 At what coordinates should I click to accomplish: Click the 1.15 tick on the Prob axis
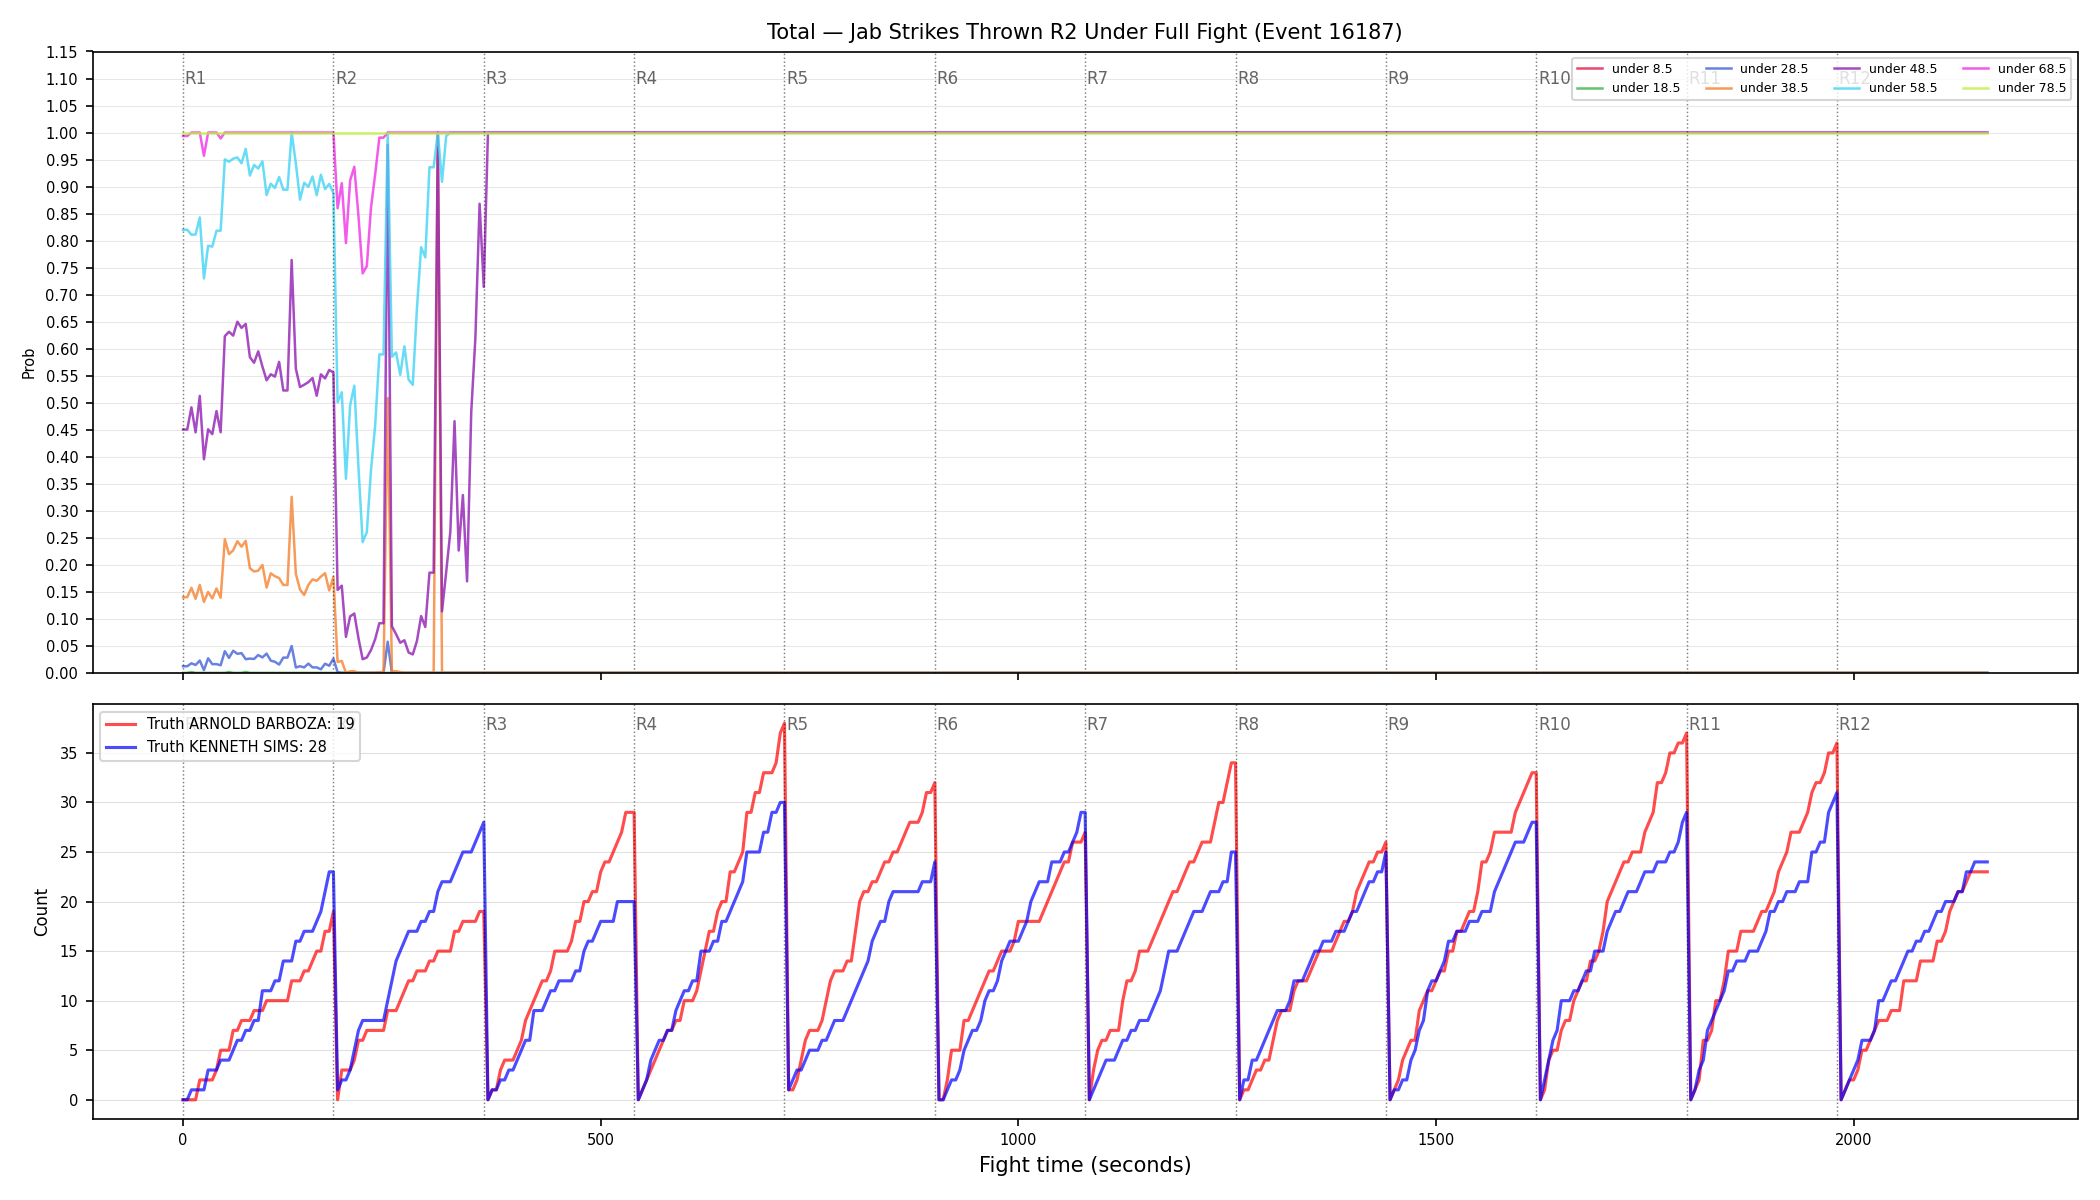coord(62,52)
